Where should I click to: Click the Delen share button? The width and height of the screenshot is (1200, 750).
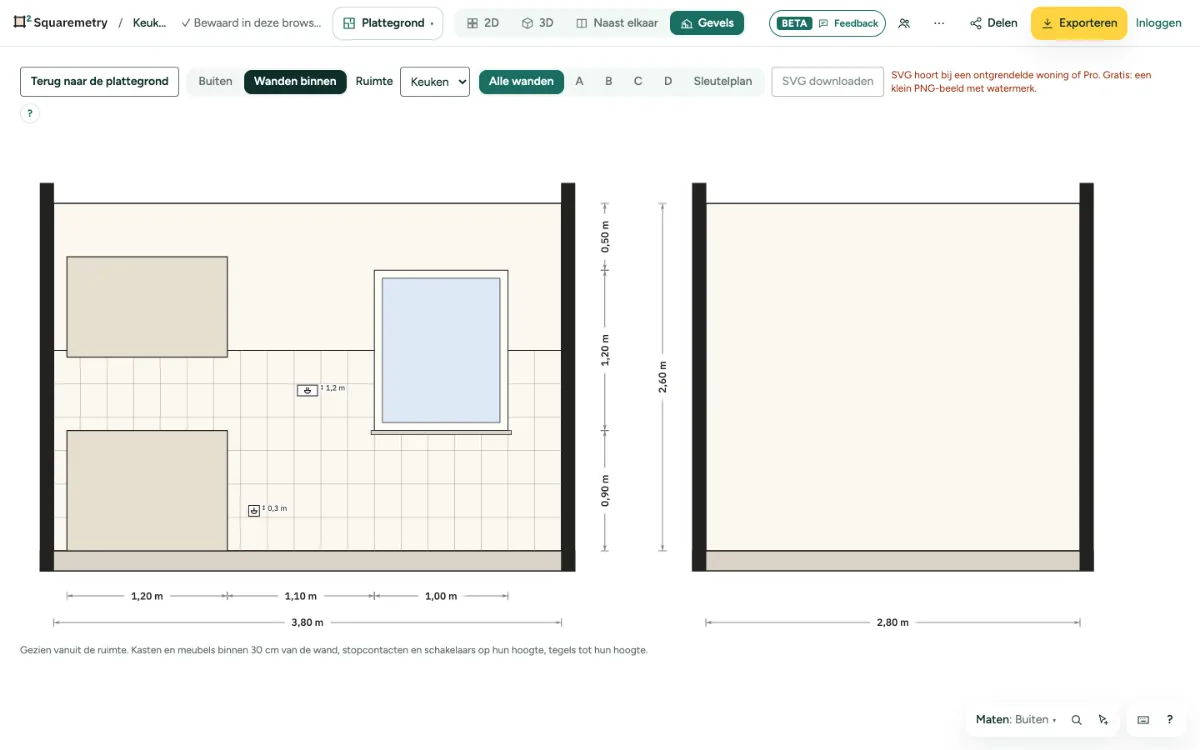coord(994,23)
